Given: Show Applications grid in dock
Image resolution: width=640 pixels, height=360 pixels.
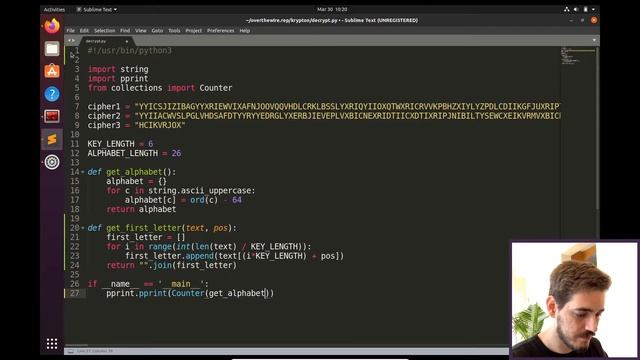Looking at the screenshot, I should pyautogui.click(x=52, y=344).
